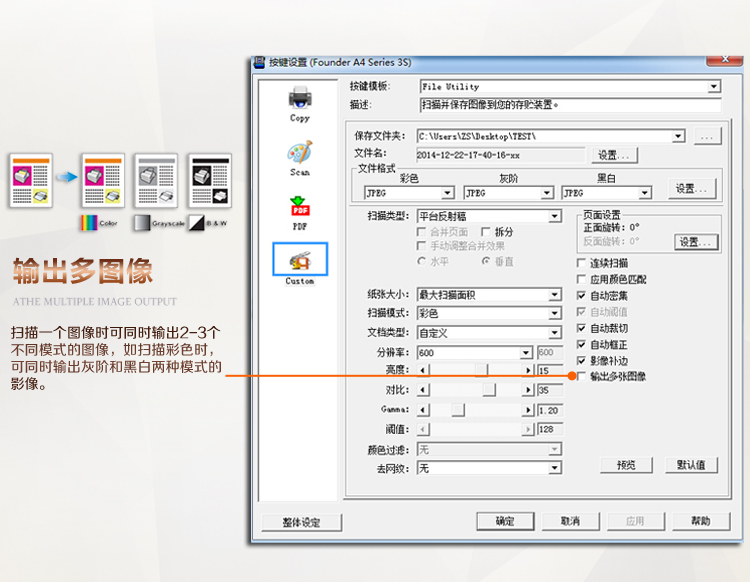Screen dimensions: 750x582
Task: Click the browse "..." folder button
Action: (707, 136)
